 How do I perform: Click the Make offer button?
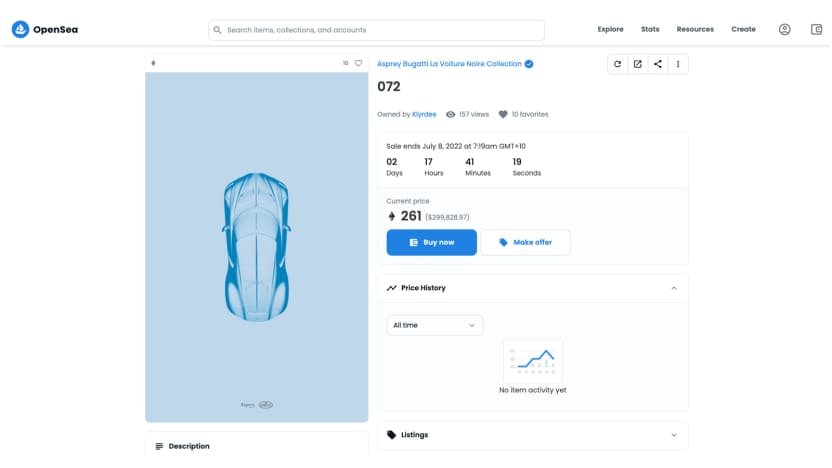click(525, 242)
